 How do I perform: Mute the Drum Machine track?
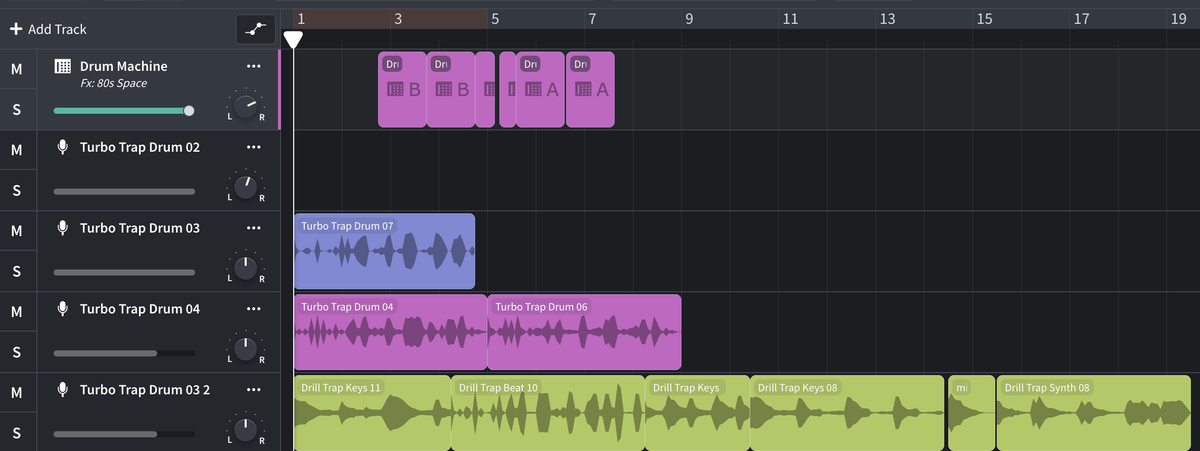coord(16,69)
